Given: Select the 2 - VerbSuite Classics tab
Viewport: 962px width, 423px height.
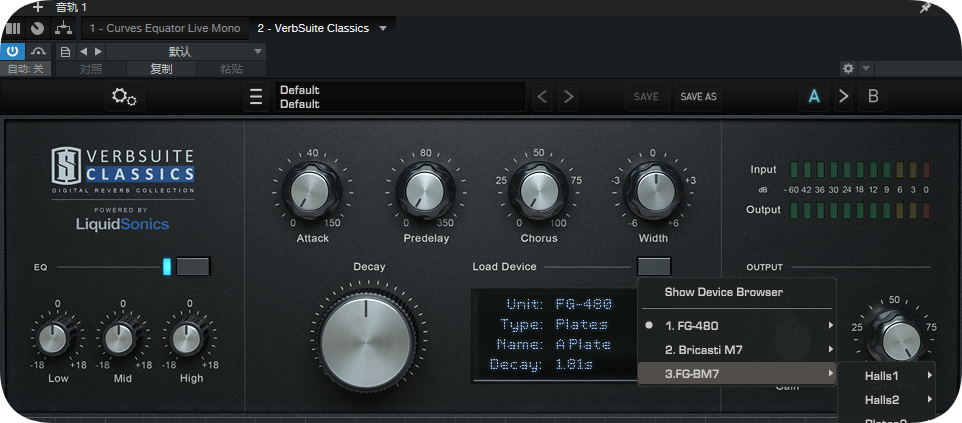Looking at the screenshot, I should 313,28.
